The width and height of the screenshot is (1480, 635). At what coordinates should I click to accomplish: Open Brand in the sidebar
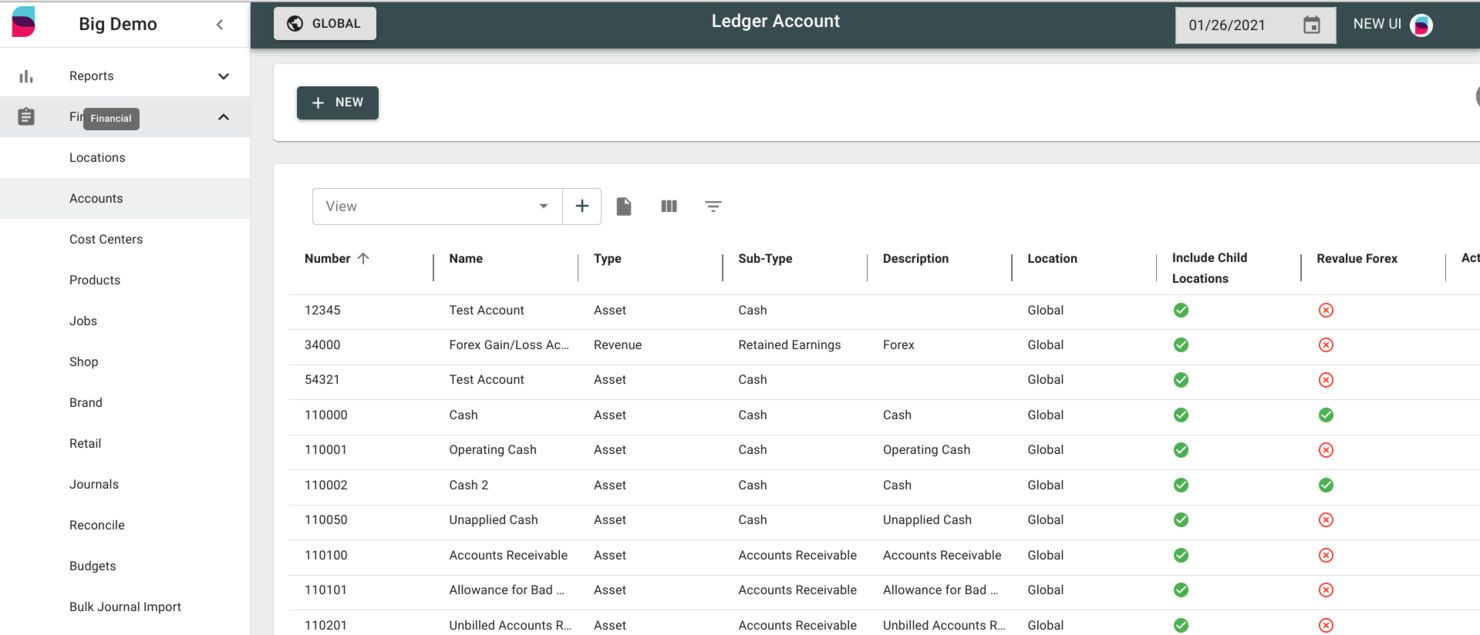86,403
